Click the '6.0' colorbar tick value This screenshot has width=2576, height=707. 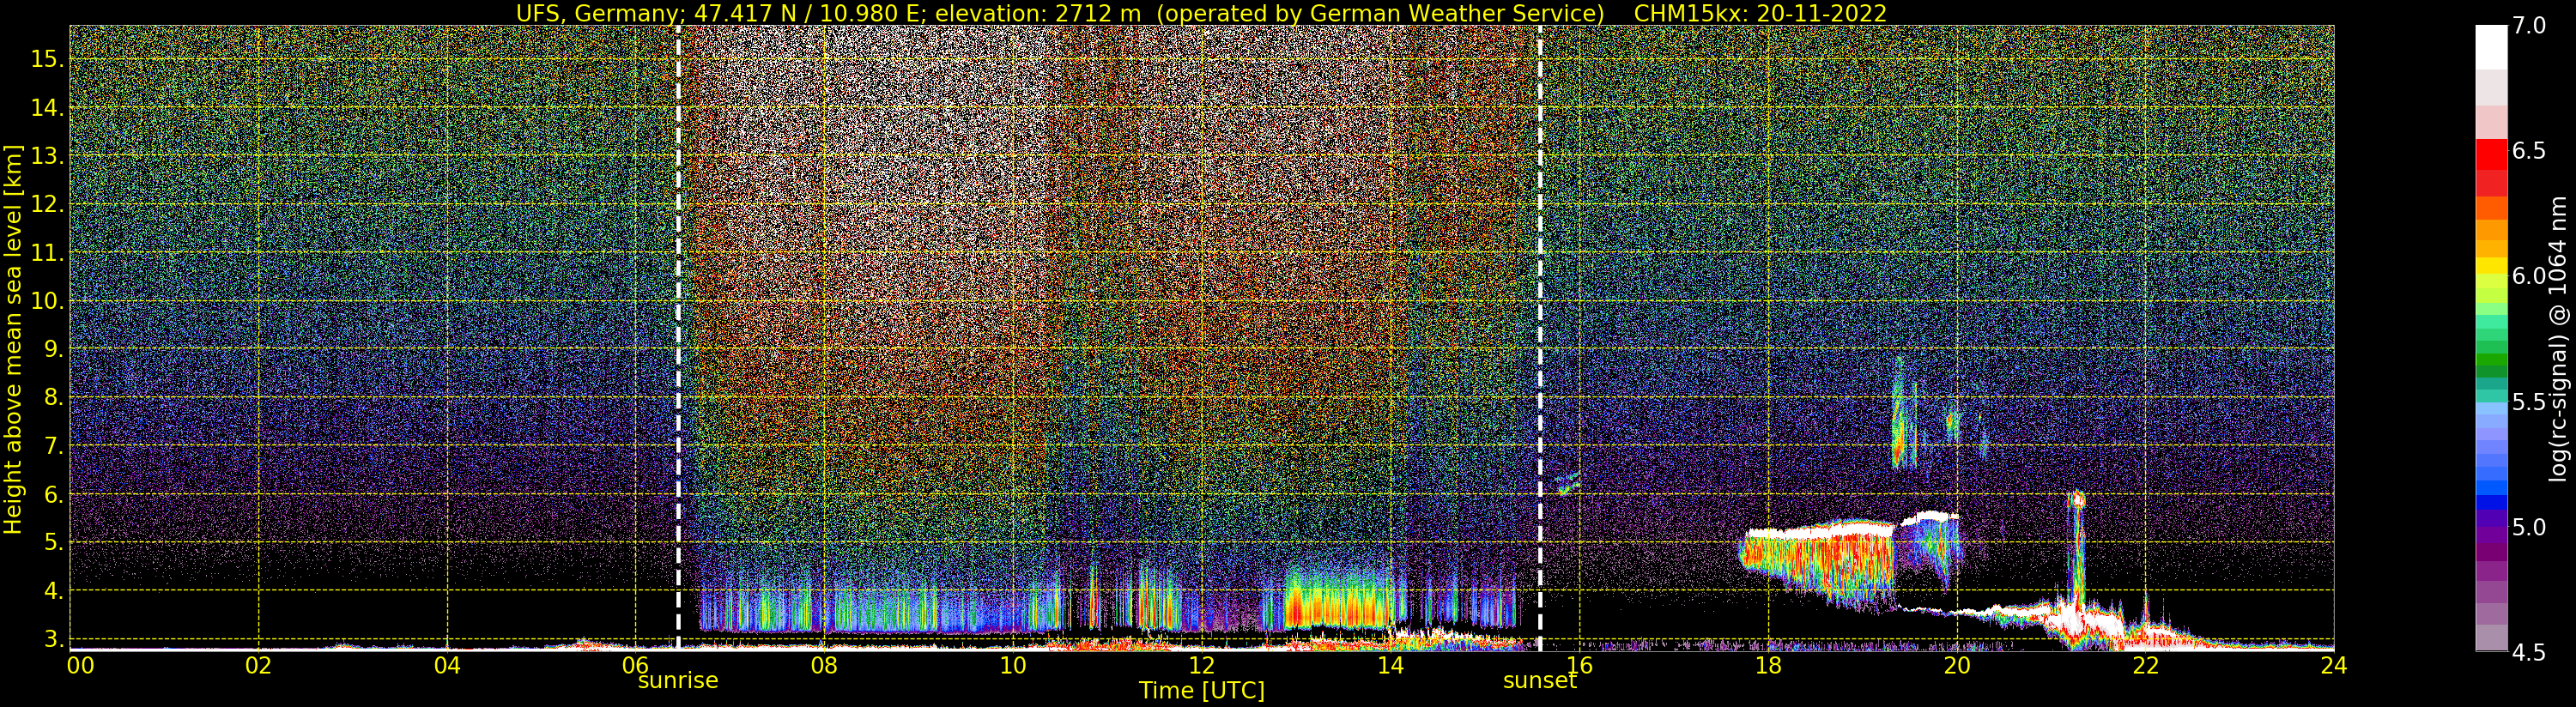[x=2529, y=276]
